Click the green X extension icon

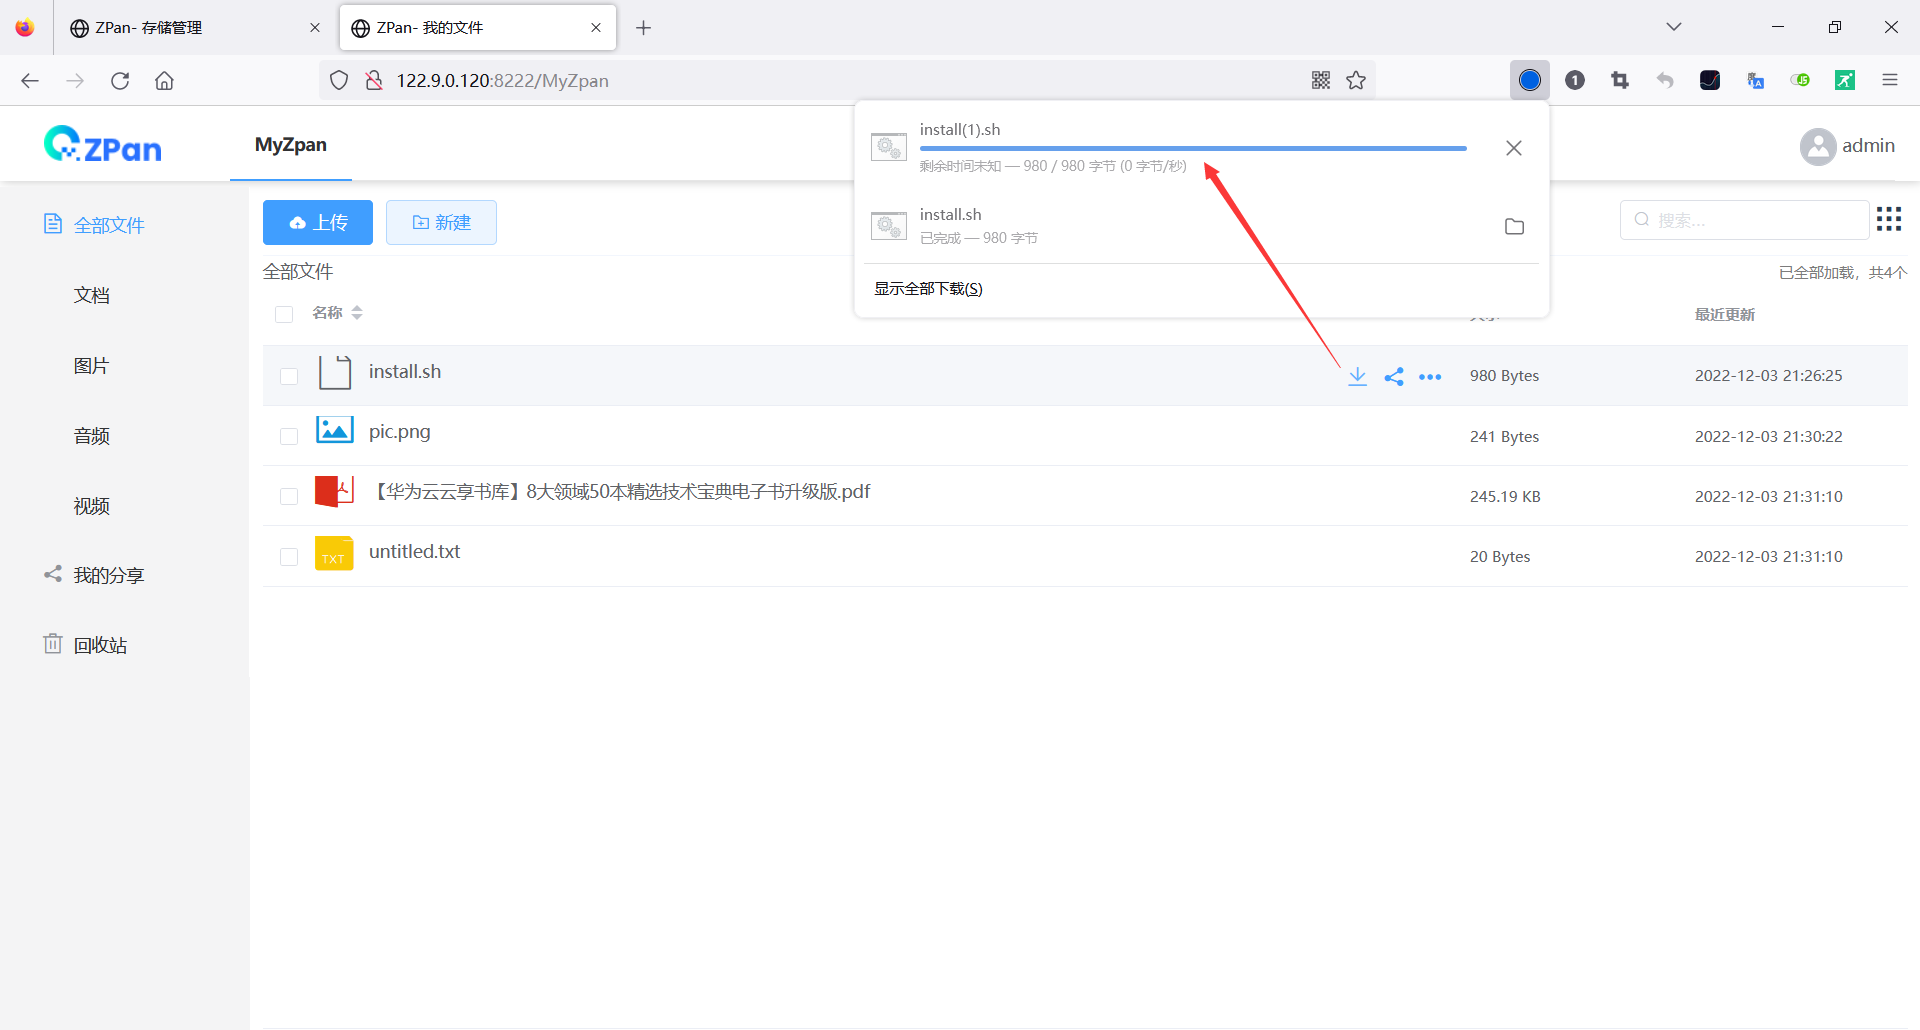1845,80
